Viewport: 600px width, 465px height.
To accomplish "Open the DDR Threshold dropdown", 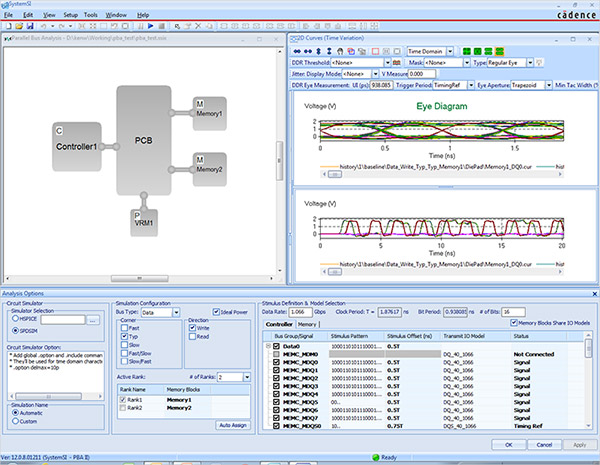I will point(388,62).
